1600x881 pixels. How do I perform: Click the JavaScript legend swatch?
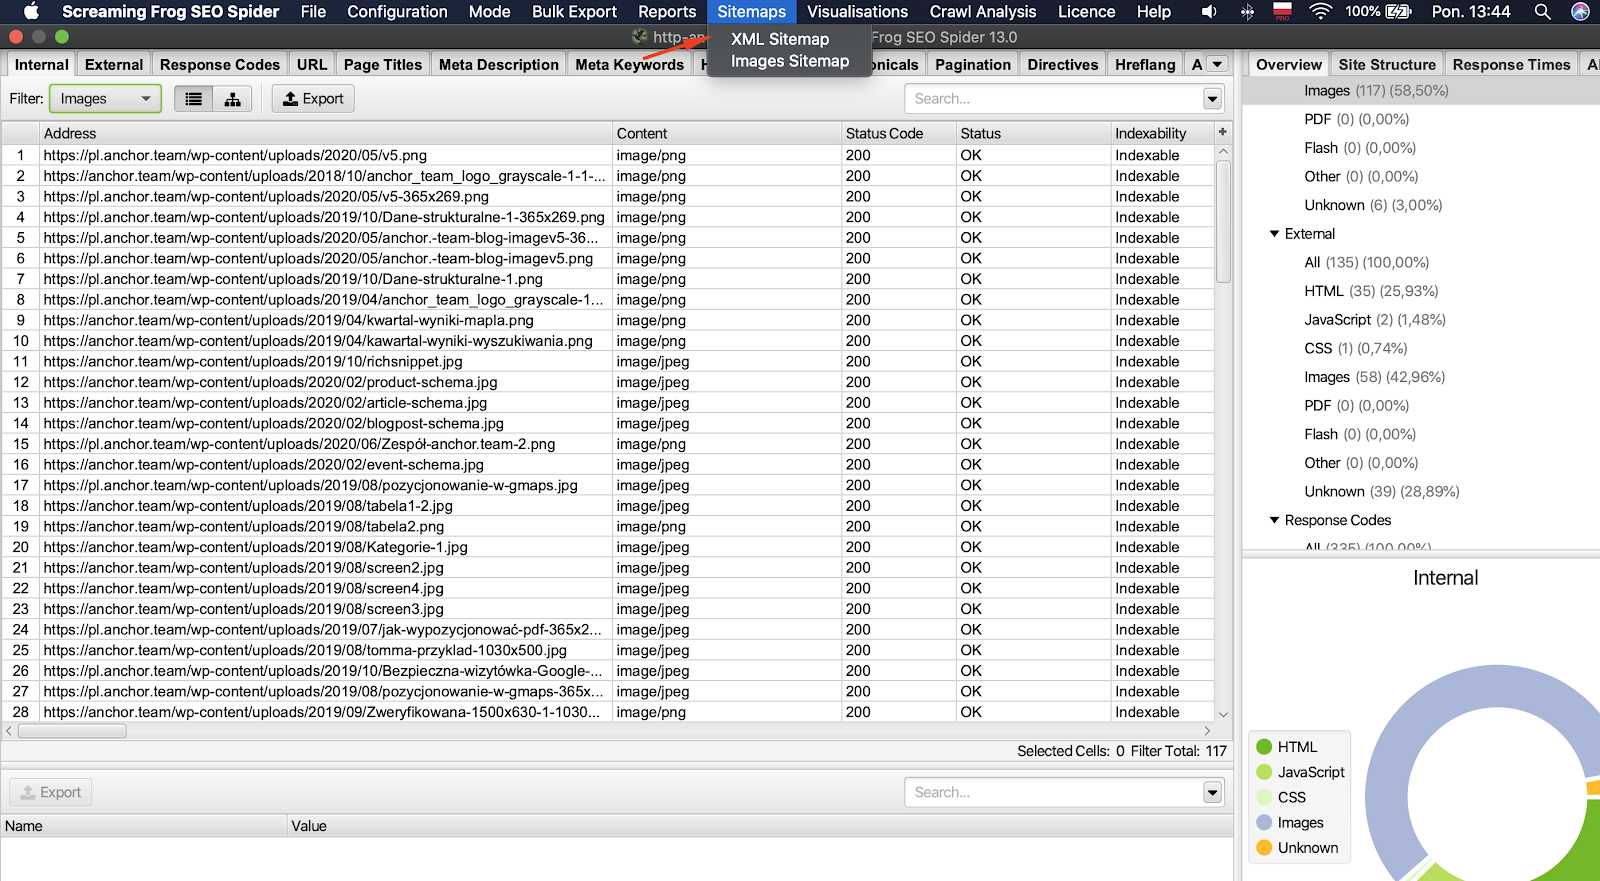[1264, 772]
